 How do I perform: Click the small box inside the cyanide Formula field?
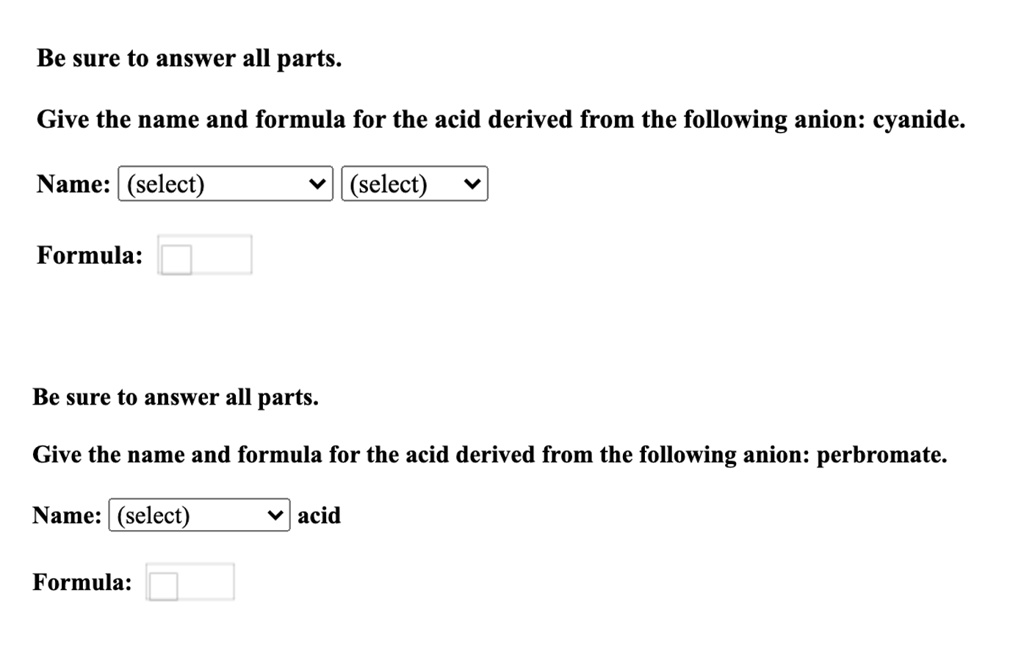point(175,258)
